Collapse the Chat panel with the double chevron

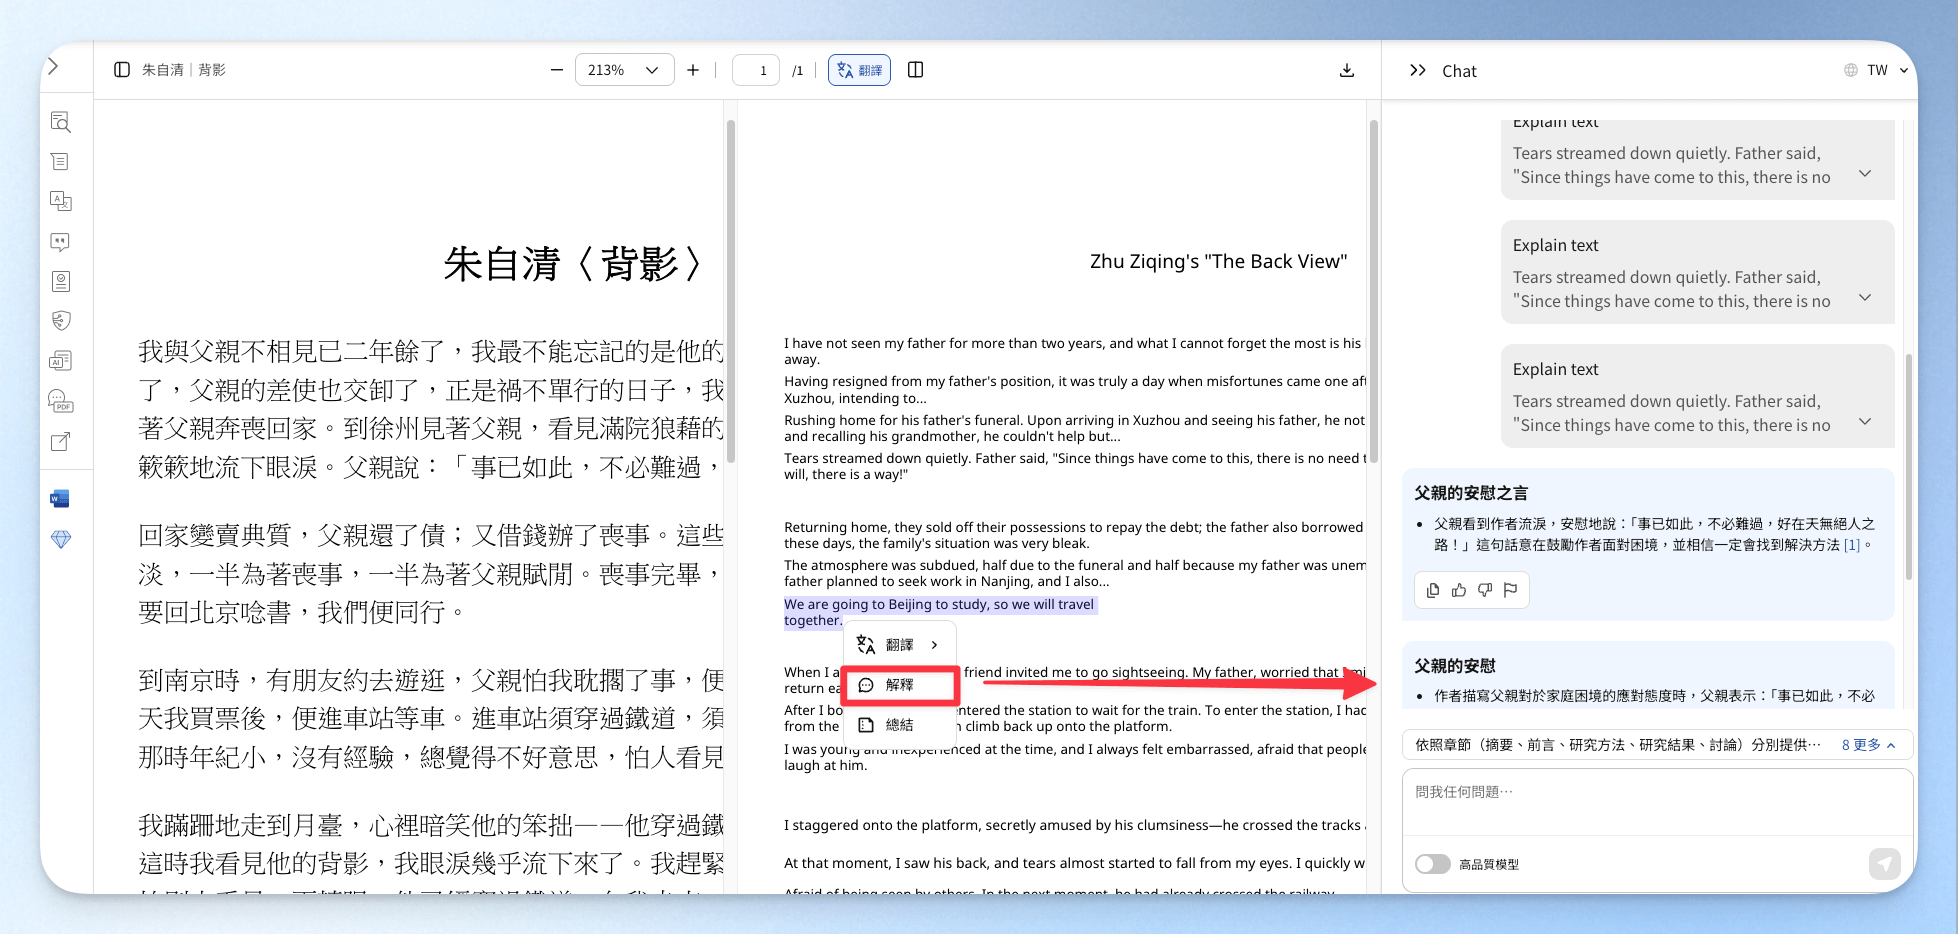coord(1418,70)
